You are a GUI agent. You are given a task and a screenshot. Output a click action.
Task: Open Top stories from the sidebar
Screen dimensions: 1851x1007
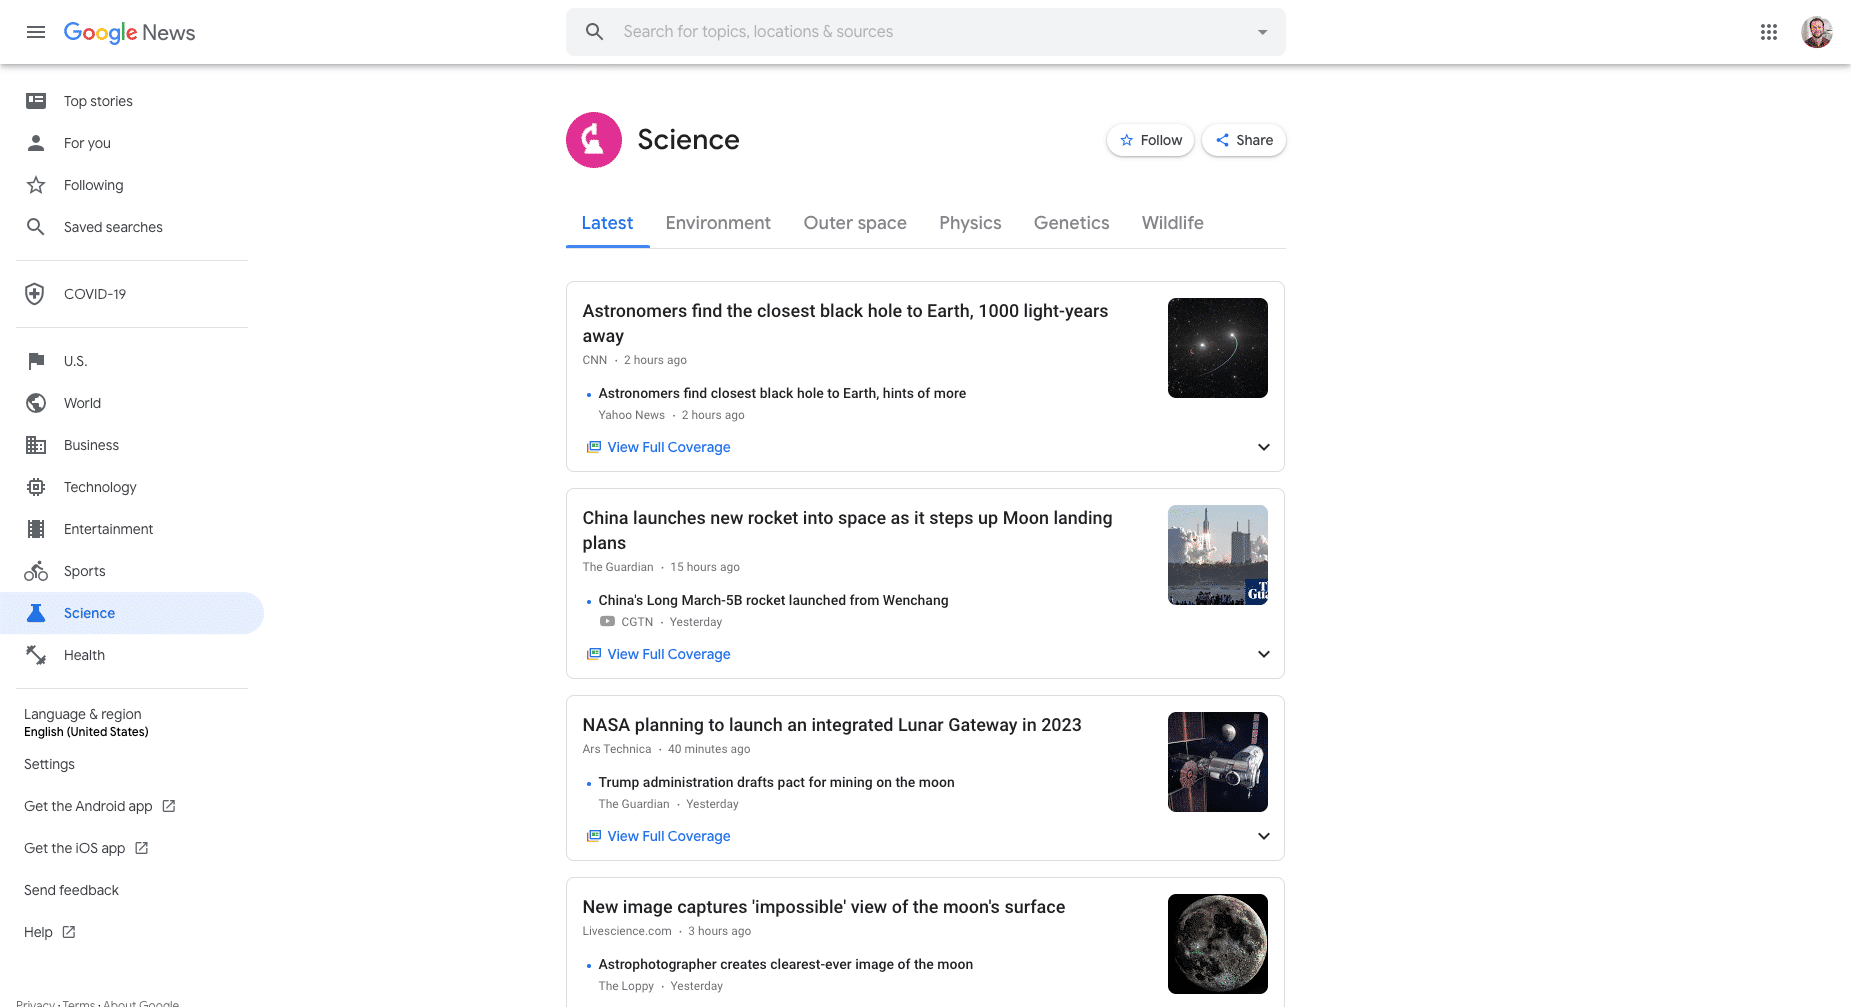(x=97, y=101)
